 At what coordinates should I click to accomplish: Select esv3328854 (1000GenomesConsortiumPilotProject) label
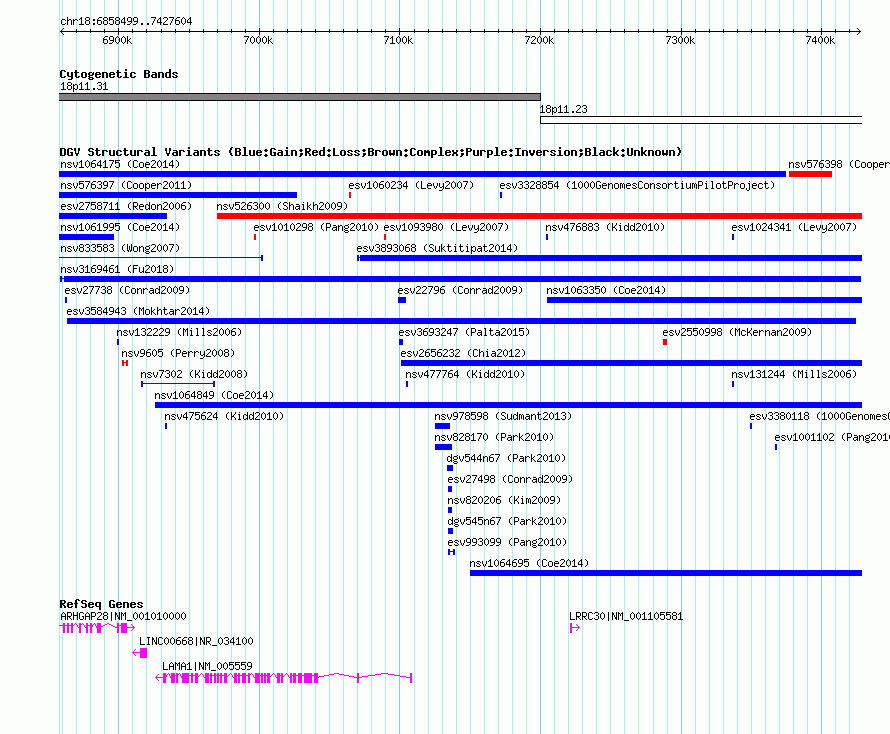(x=637, y=185)
